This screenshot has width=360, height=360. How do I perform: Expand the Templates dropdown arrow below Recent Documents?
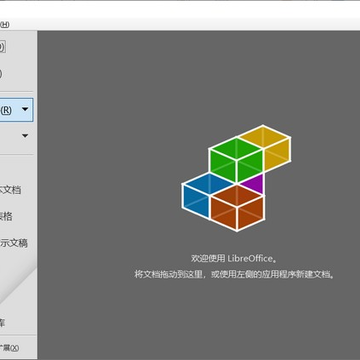[x=25, y=136]
